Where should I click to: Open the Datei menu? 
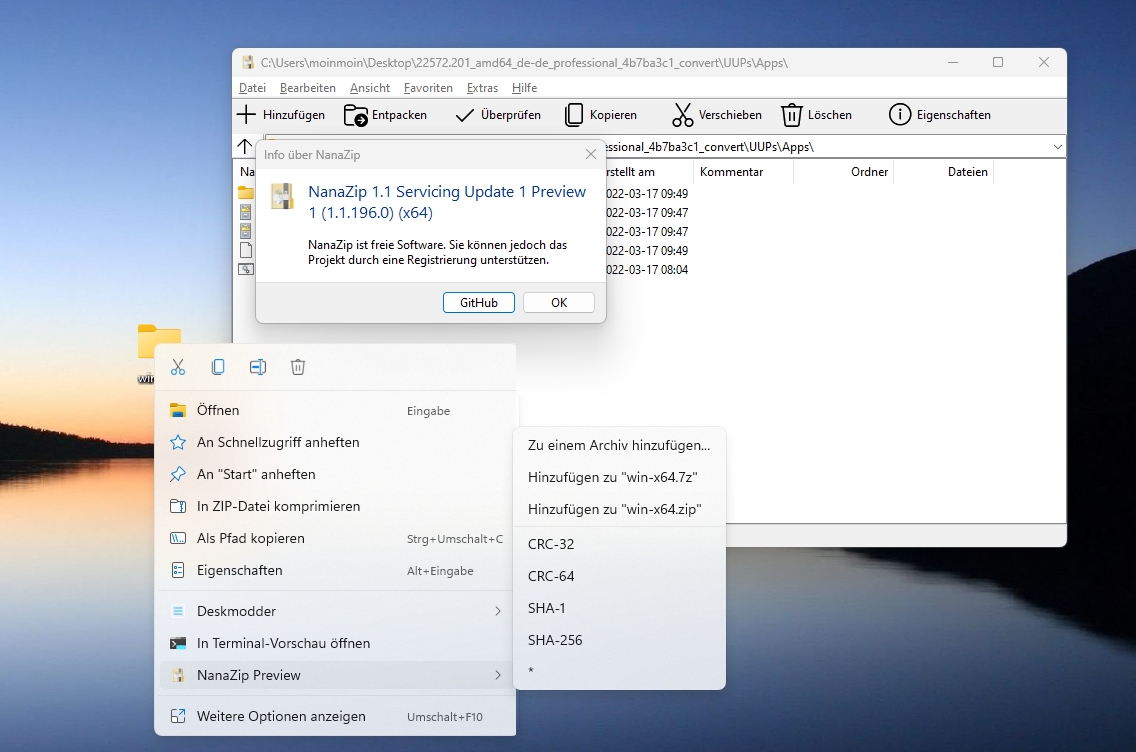tap(252, 88)
